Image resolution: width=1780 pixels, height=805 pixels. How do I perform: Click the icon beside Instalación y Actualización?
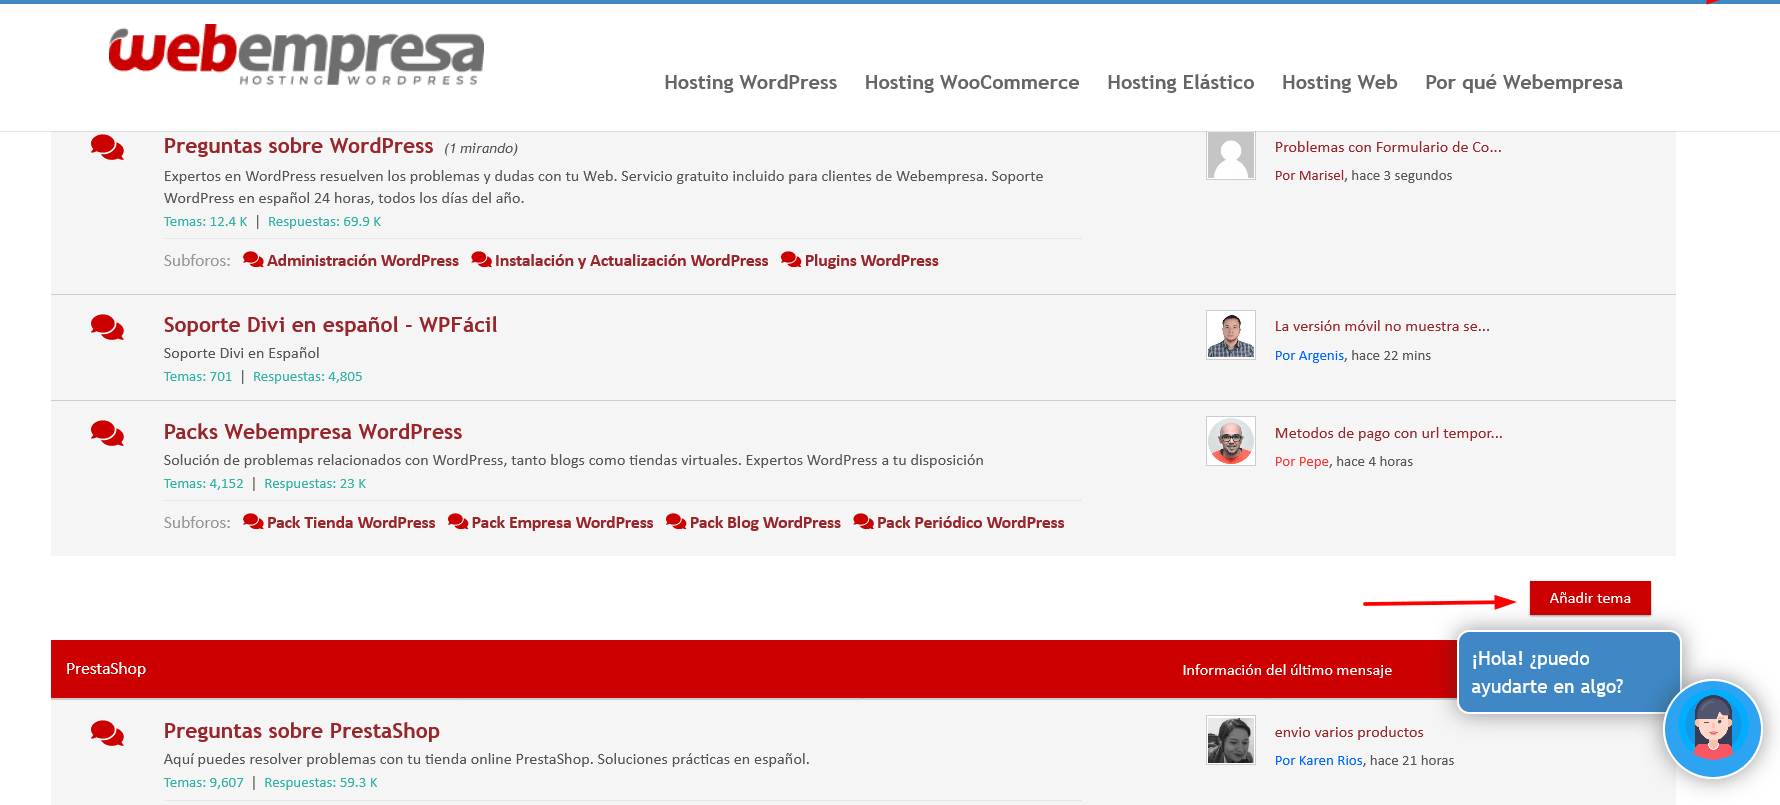pyautogui.click(x=481, y=260)
